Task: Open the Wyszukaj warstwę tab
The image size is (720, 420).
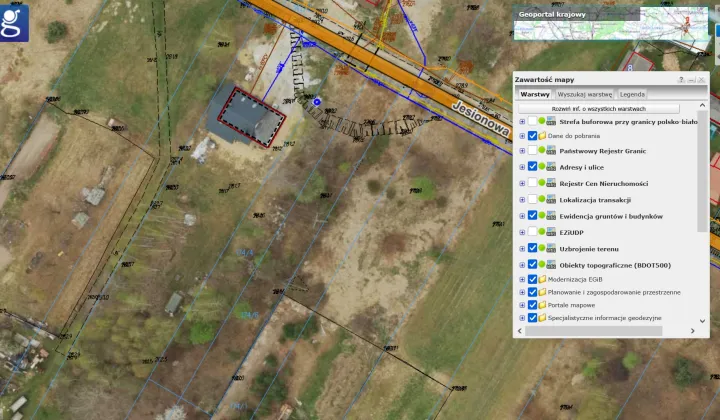Action: [x=585, y=94]
